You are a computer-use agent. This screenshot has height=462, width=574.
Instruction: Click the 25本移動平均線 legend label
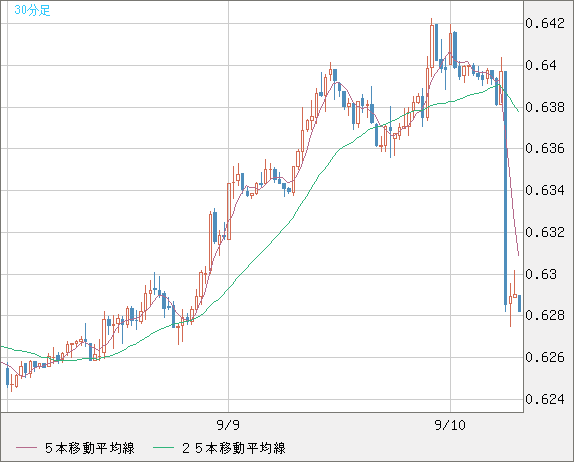(x=234, y=448)
